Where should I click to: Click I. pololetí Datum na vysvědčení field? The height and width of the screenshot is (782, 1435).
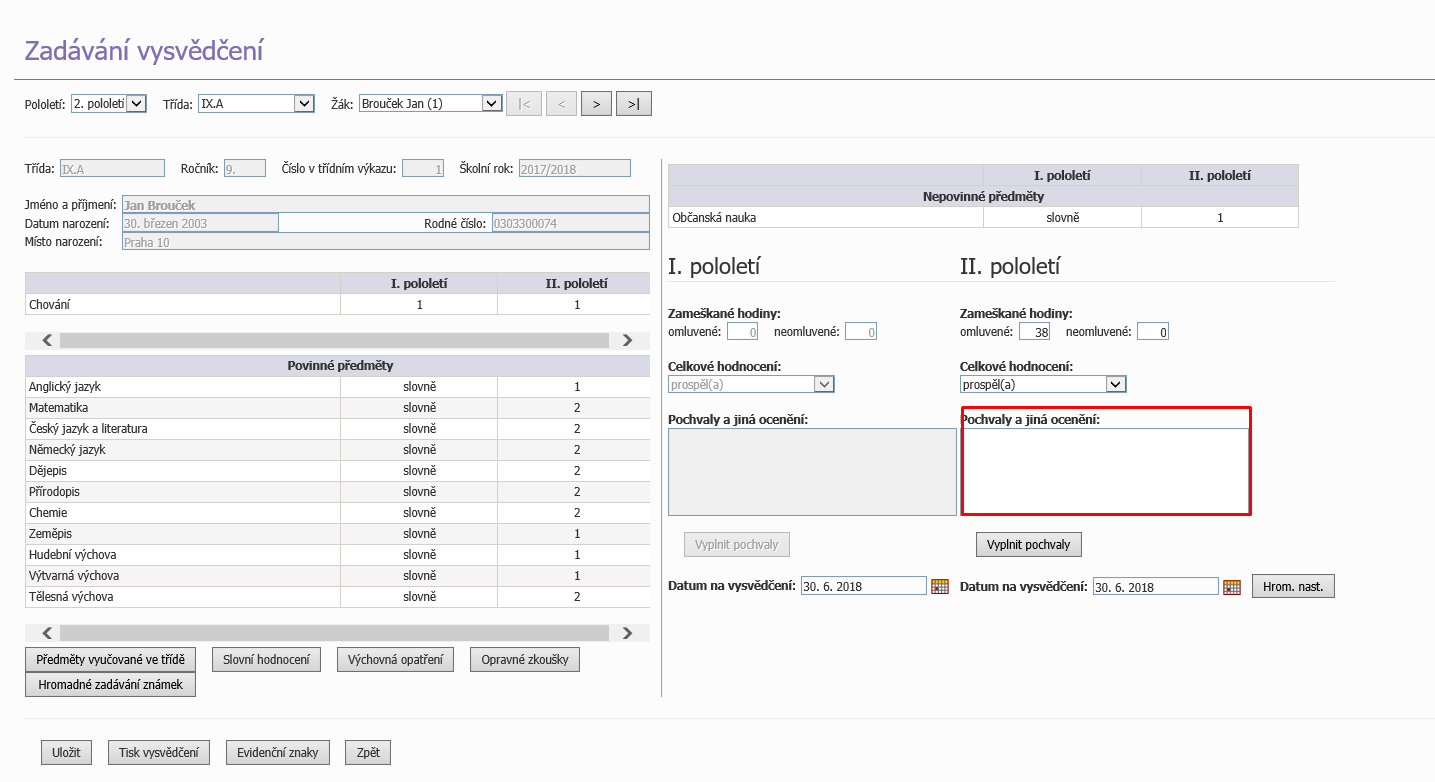click(x=864, y=586)
